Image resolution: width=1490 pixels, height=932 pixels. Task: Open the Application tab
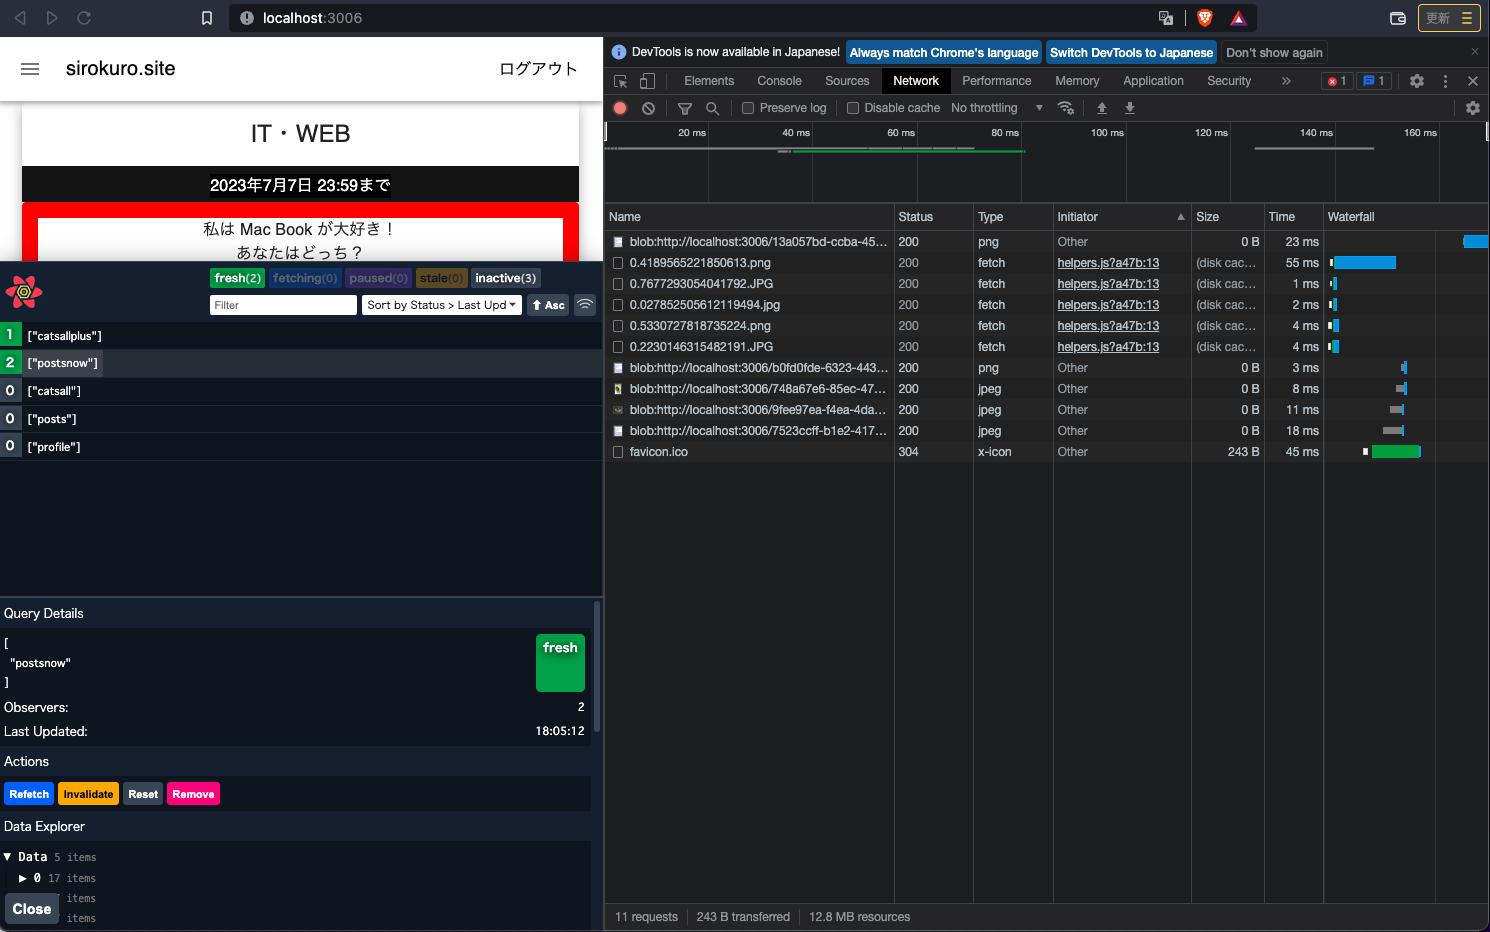pos(1153,81)
